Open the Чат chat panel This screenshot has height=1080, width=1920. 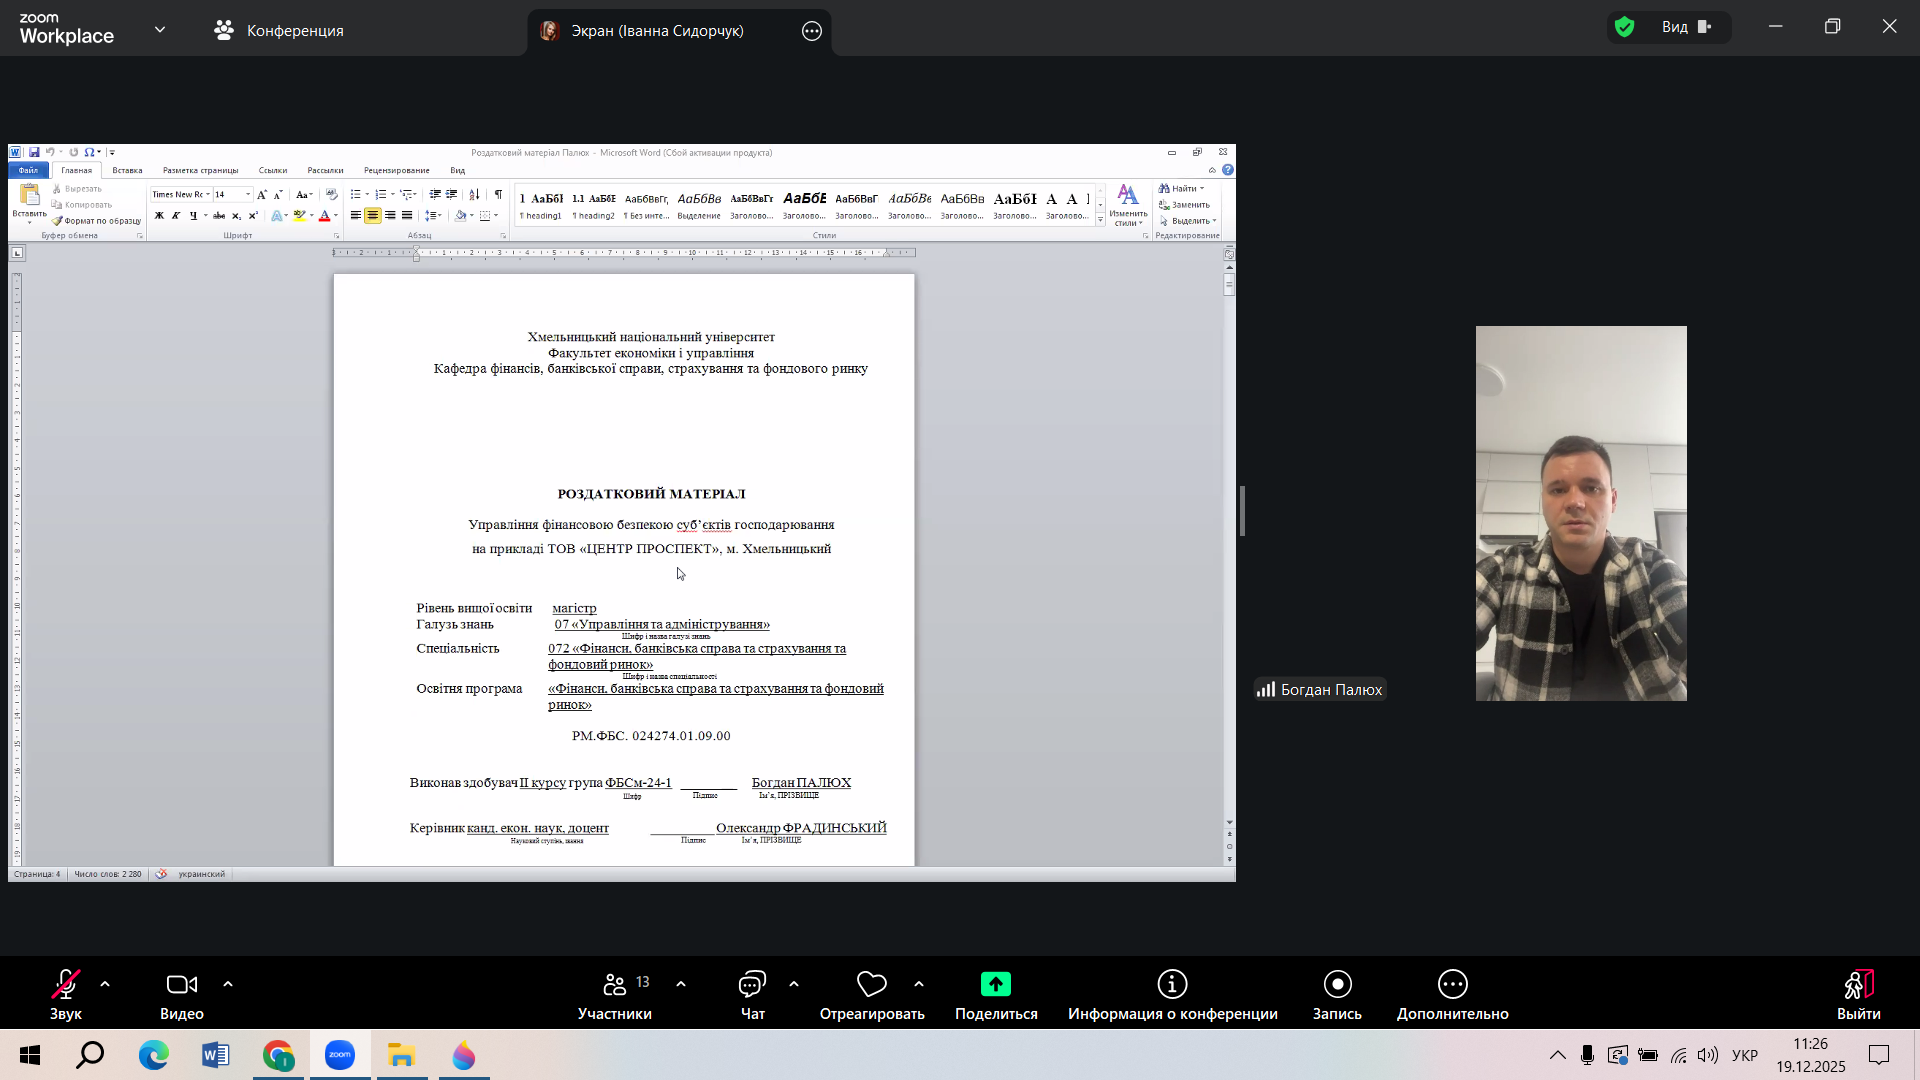pos(752,994)
